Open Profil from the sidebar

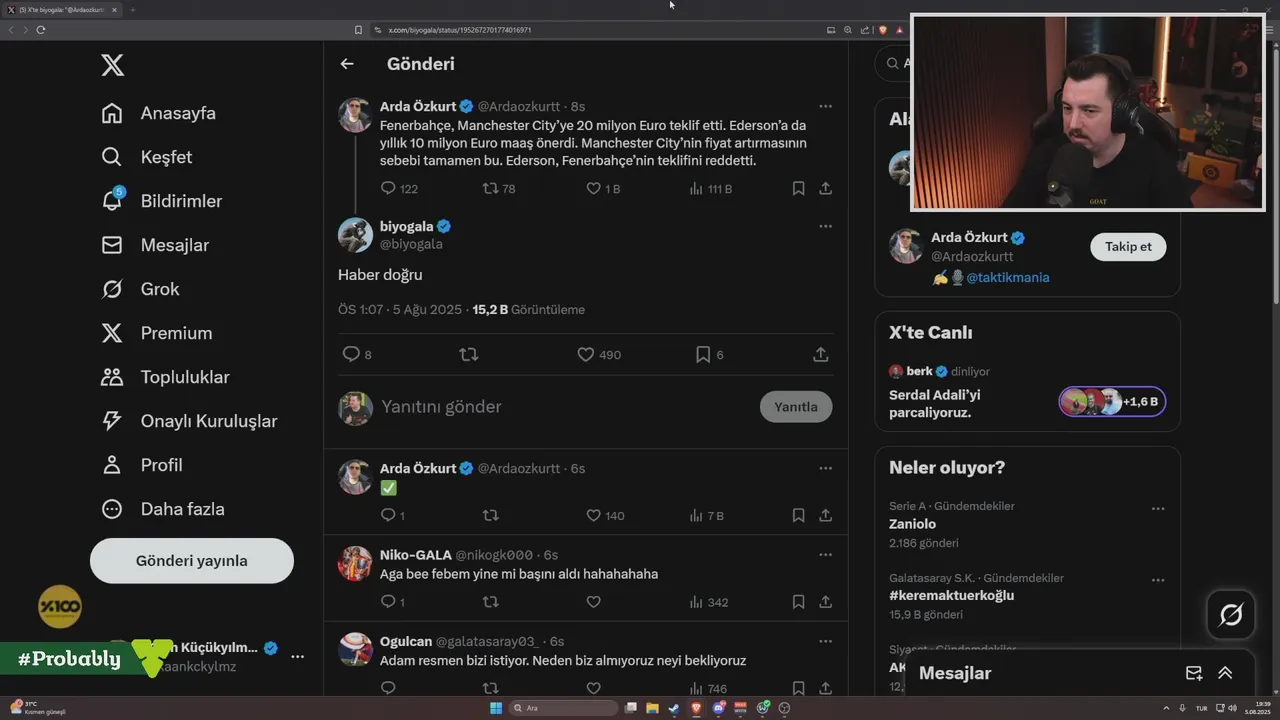click(x=142, y=465)
